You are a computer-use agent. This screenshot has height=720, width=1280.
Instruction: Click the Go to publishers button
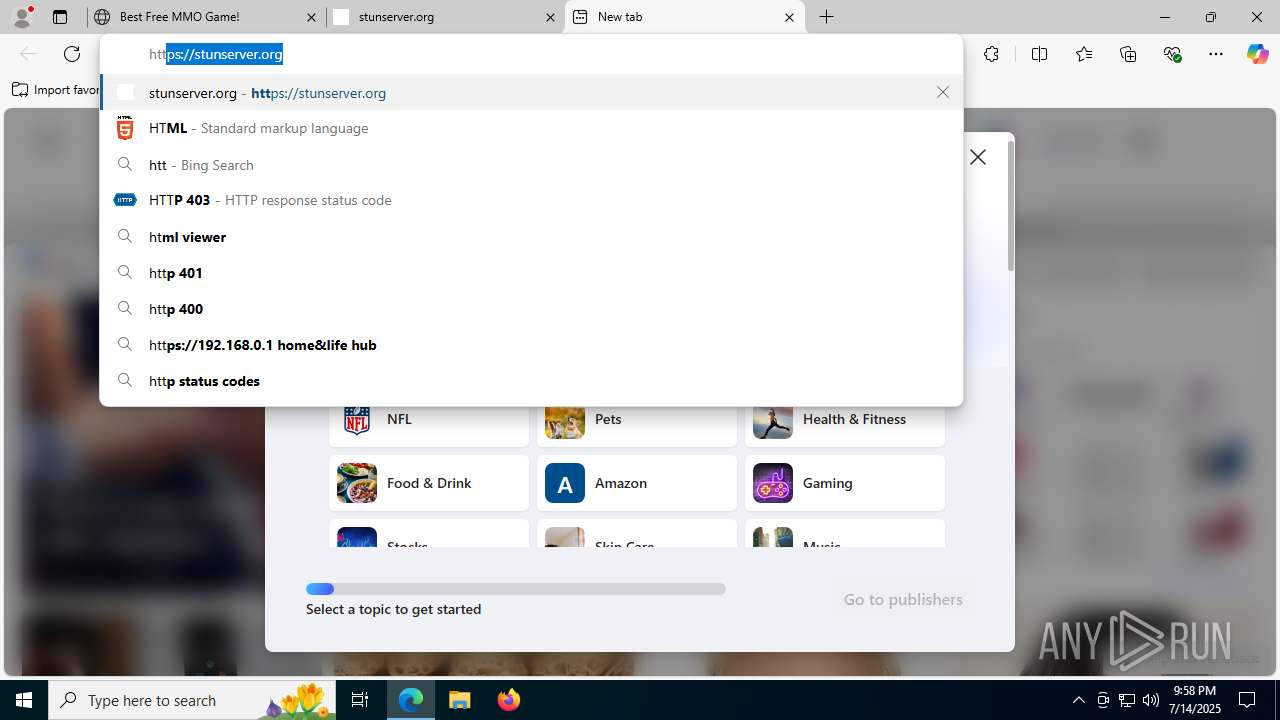(x=903, y=599)
